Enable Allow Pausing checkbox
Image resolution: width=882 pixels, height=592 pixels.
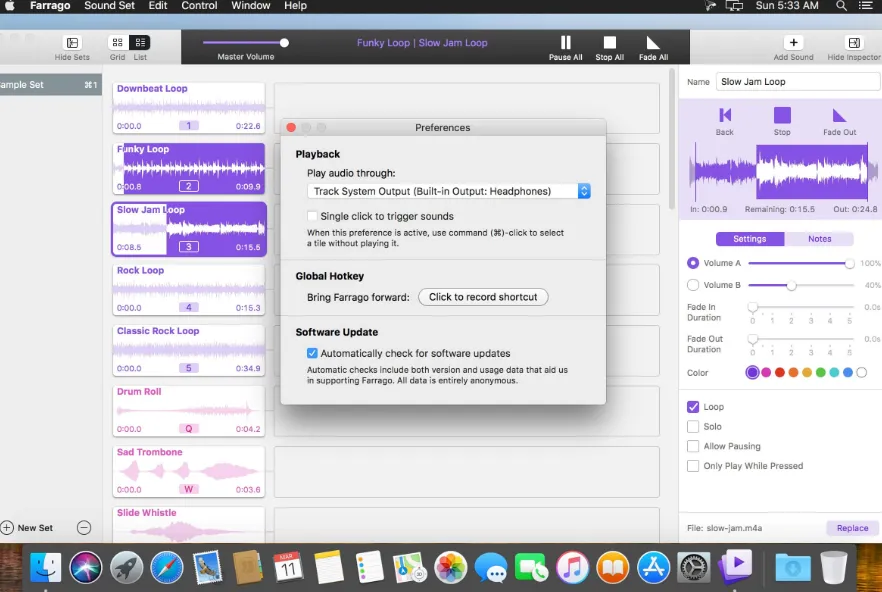[x=693, y=446]
